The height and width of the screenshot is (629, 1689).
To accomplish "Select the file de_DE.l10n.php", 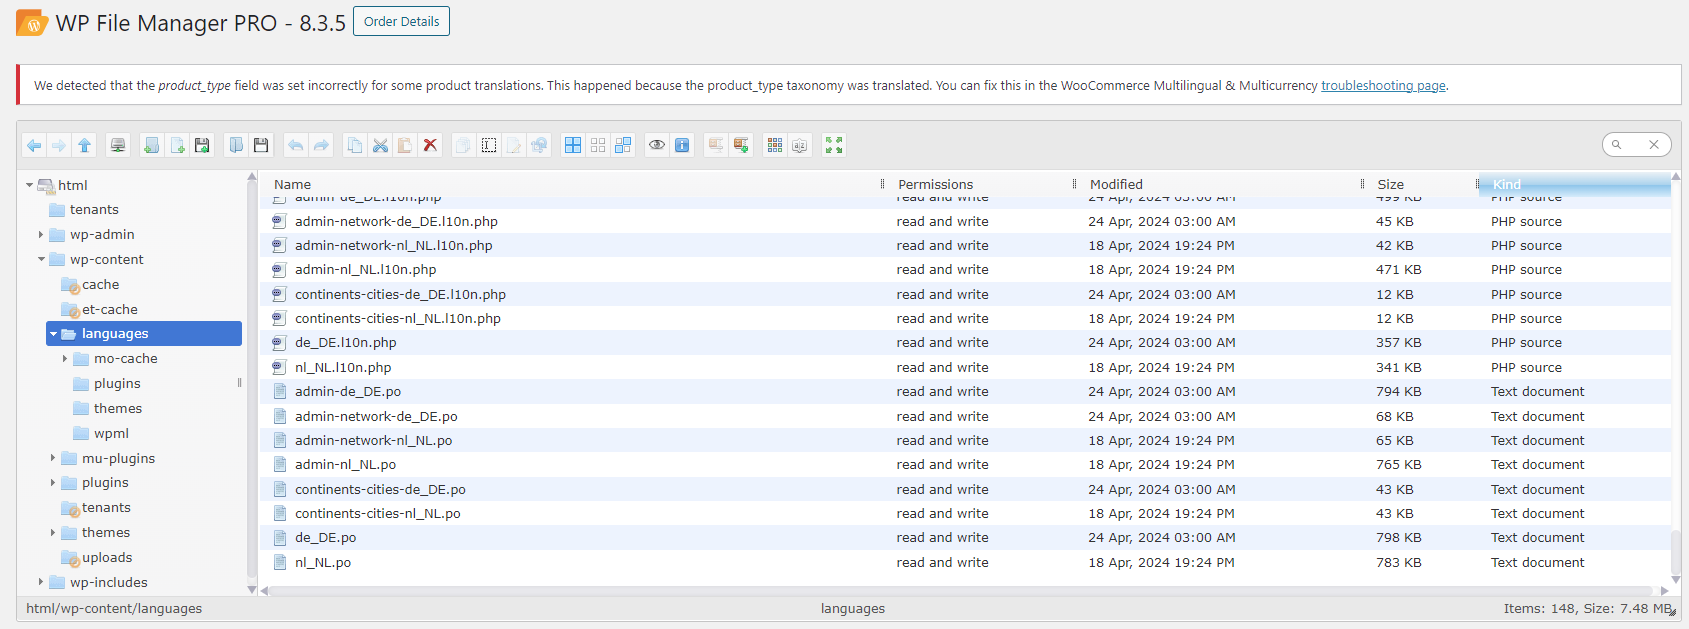I will [x=964, y=343].
